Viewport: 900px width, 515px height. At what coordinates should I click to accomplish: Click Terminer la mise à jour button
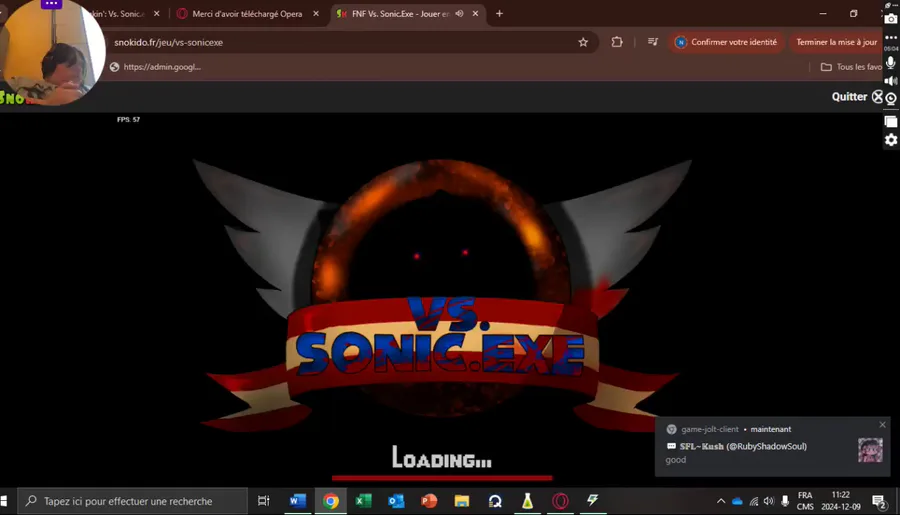point(836,42)
